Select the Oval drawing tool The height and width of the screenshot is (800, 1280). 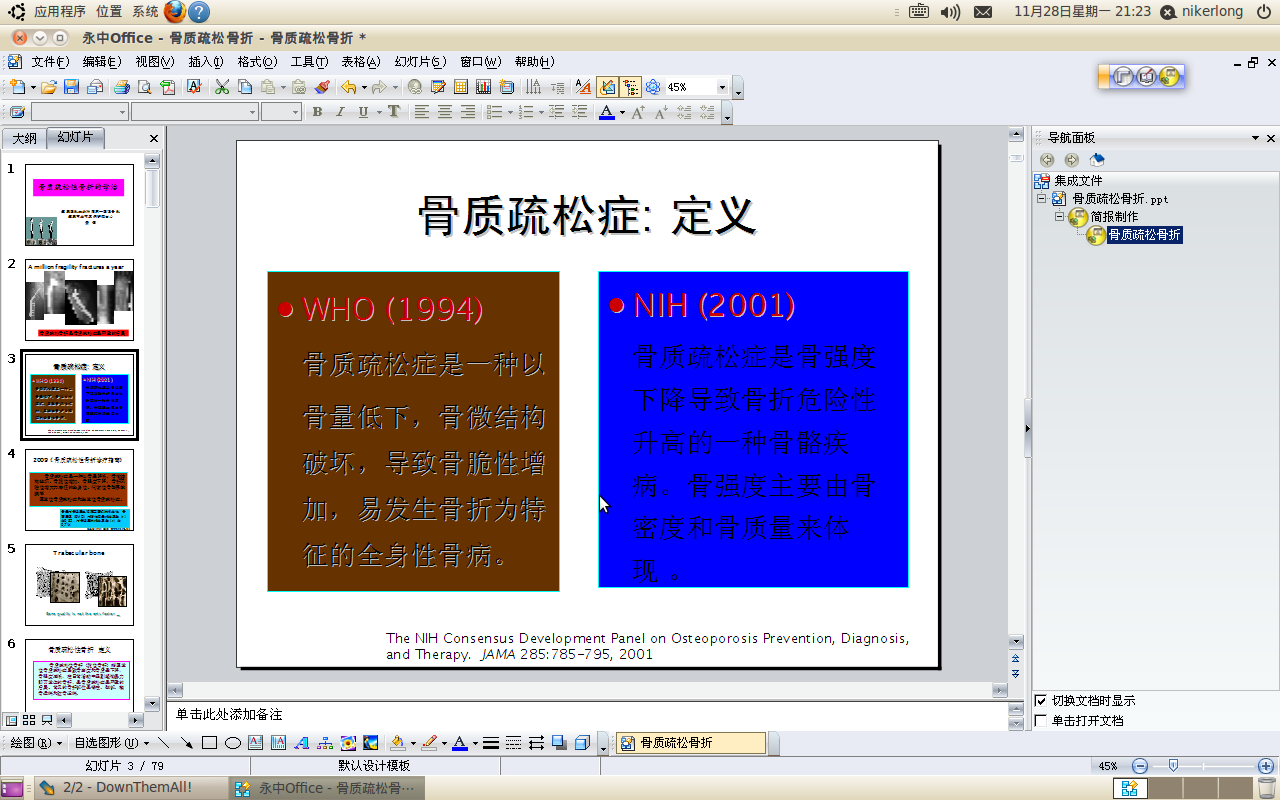232,743
